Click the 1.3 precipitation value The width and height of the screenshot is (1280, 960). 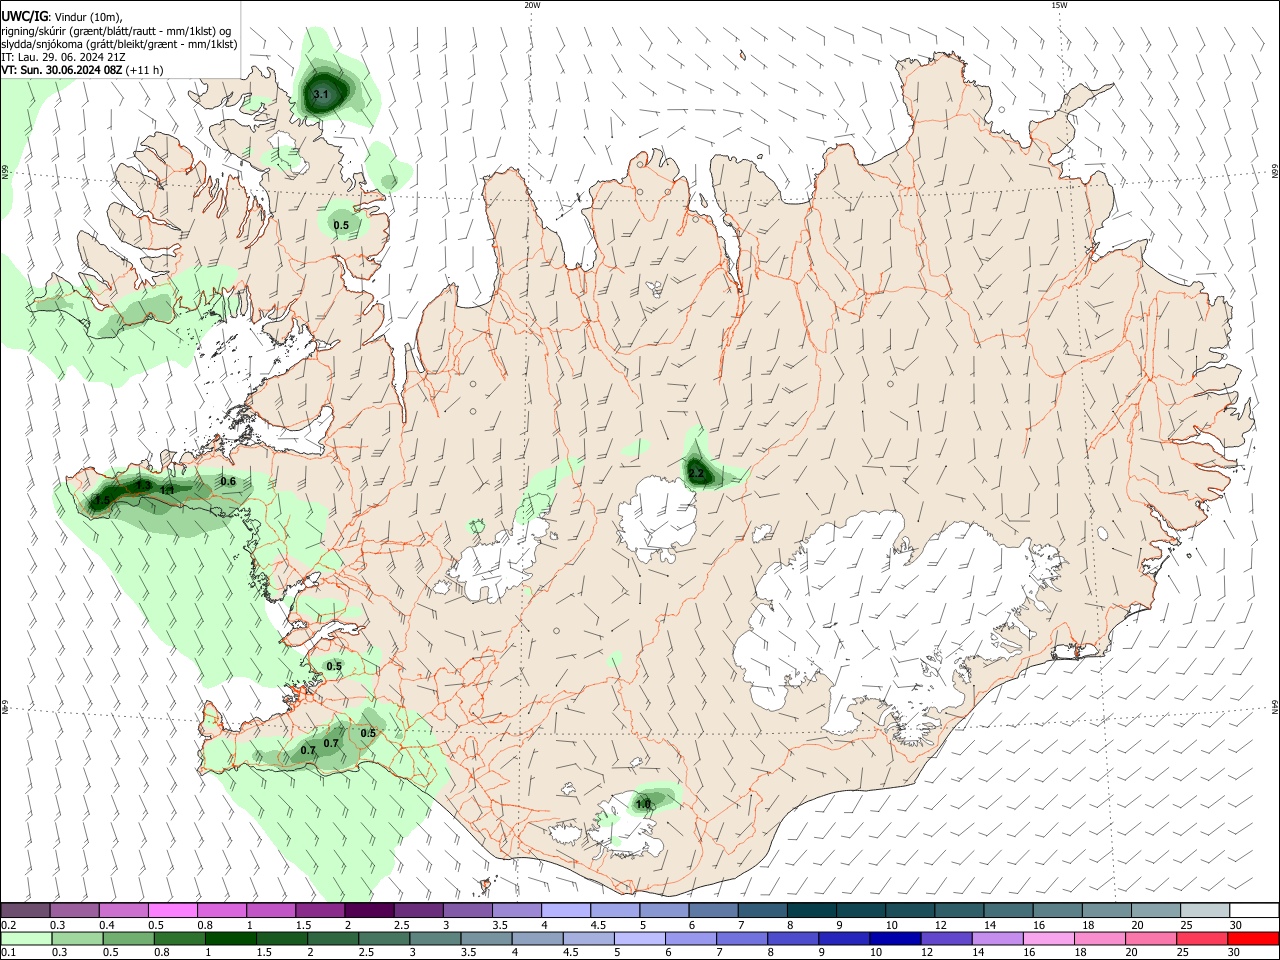tap(143, 486)
